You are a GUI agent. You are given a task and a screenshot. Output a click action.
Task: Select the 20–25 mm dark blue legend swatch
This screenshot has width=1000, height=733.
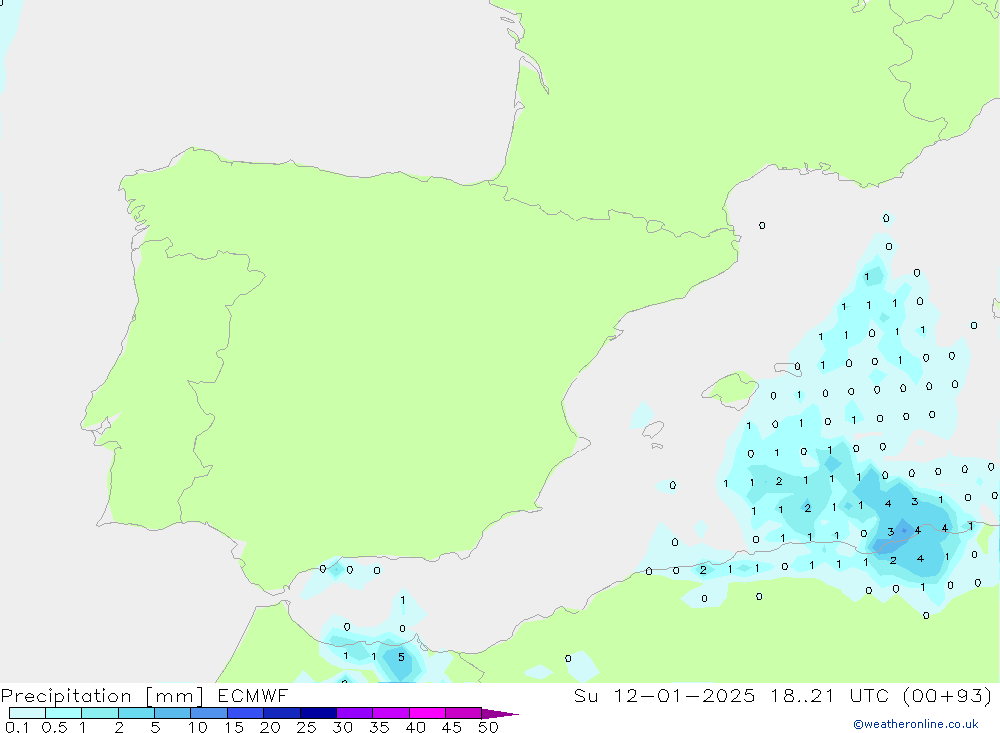282,713
